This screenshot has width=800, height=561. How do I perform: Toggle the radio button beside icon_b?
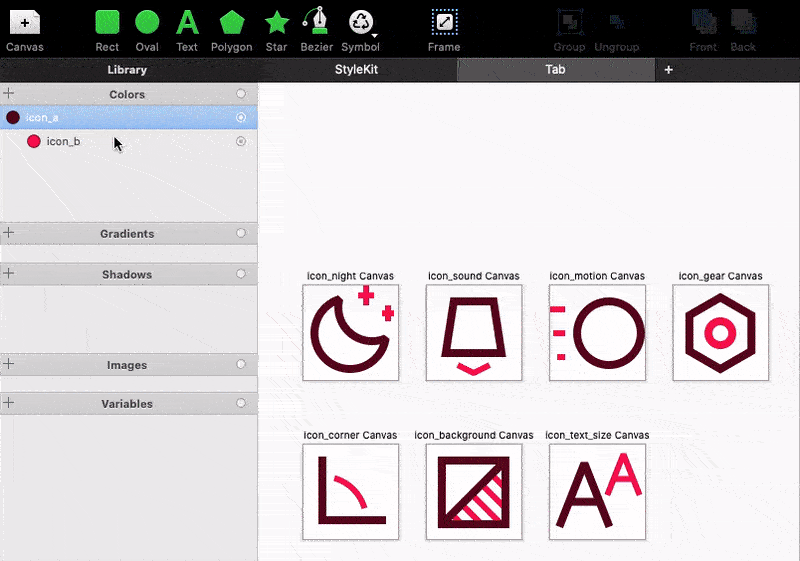click(241, 142)
